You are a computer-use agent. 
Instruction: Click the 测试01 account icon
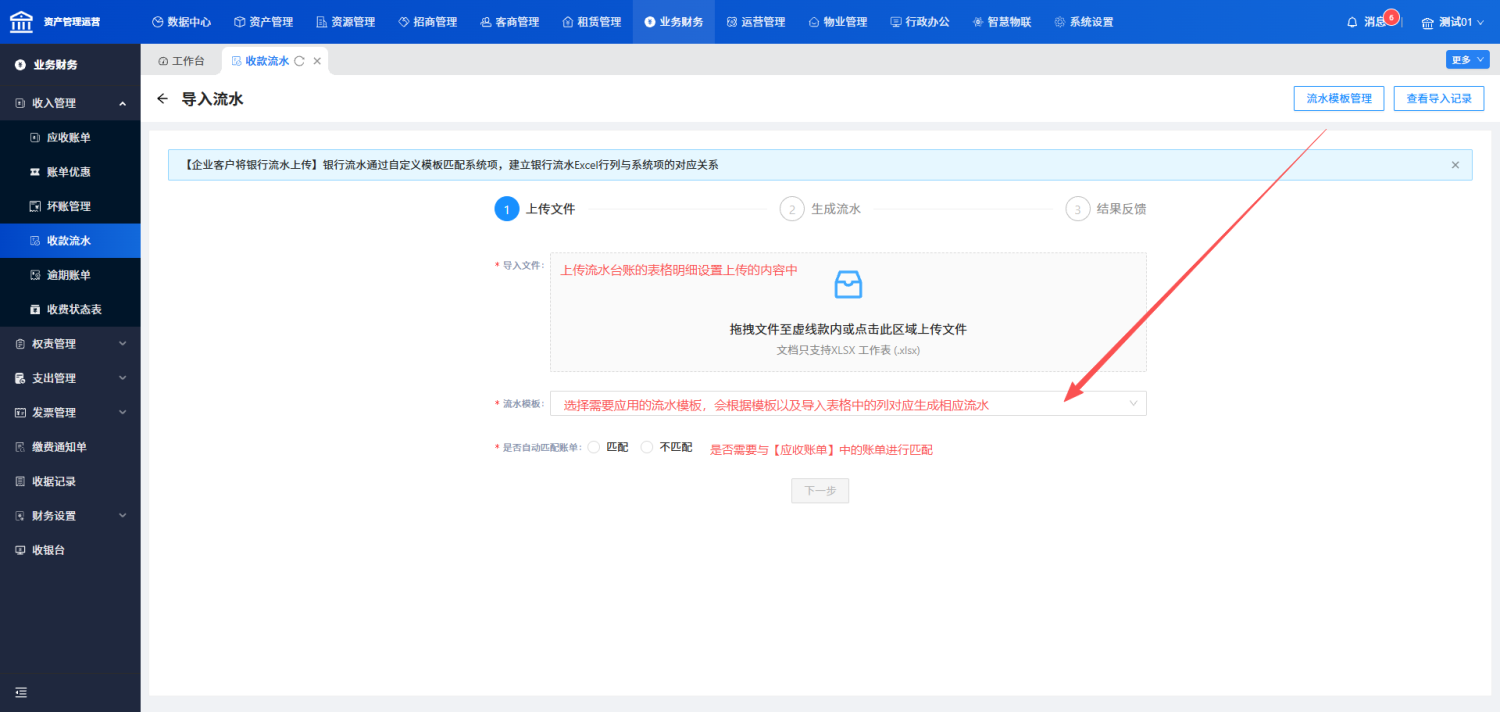pyautogui.click(x=1428, y=22)
